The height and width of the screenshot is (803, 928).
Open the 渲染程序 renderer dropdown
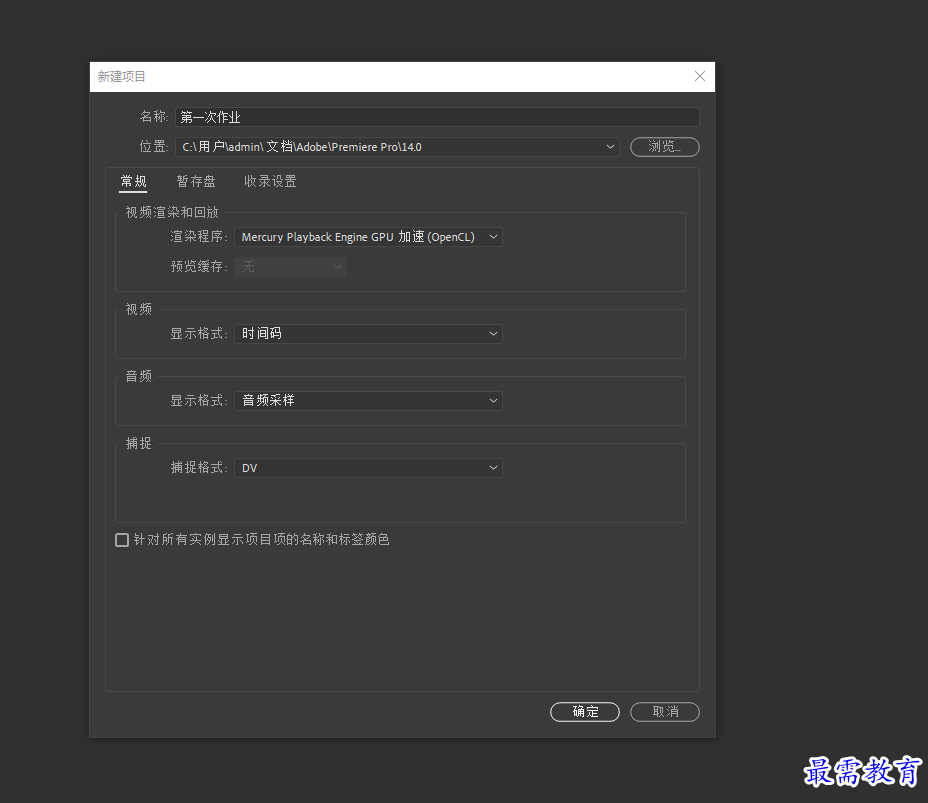[x=368, y=237]
